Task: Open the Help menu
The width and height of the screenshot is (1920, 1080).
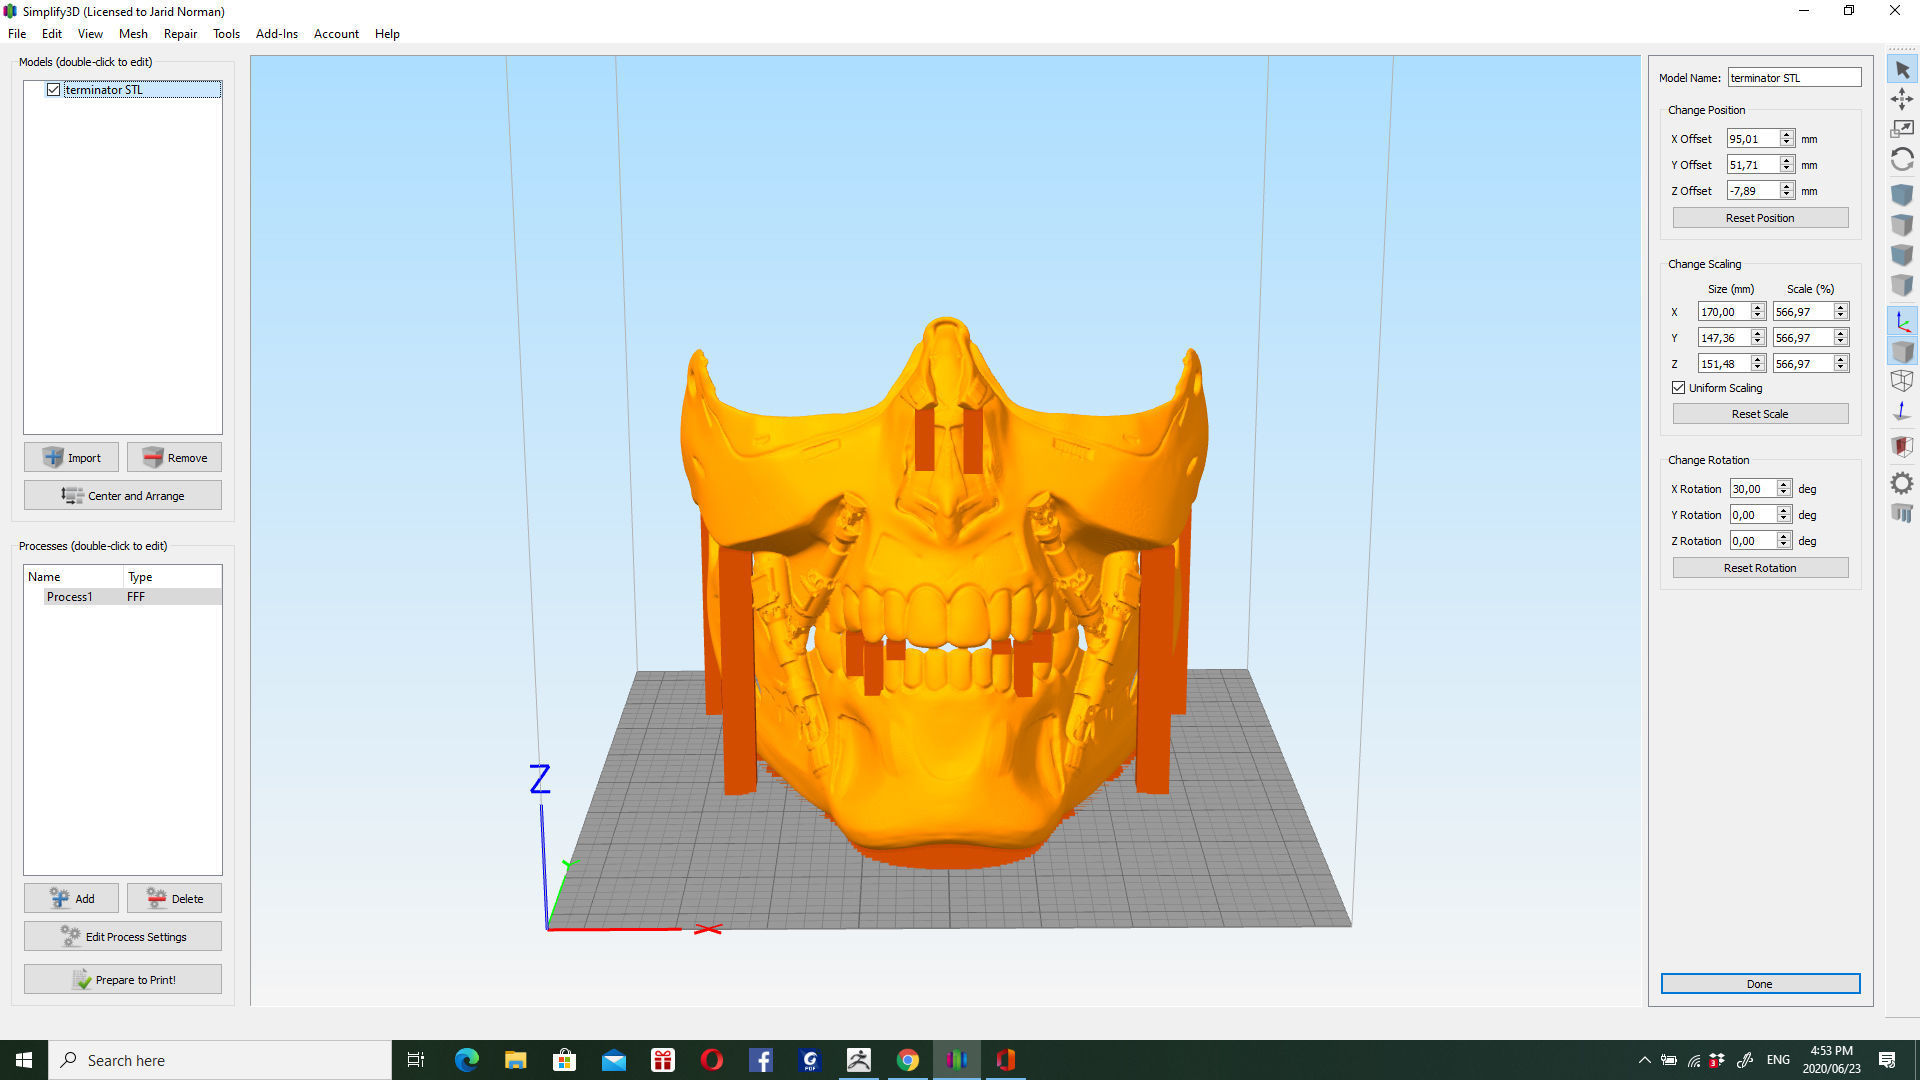Action: point(387,33)
